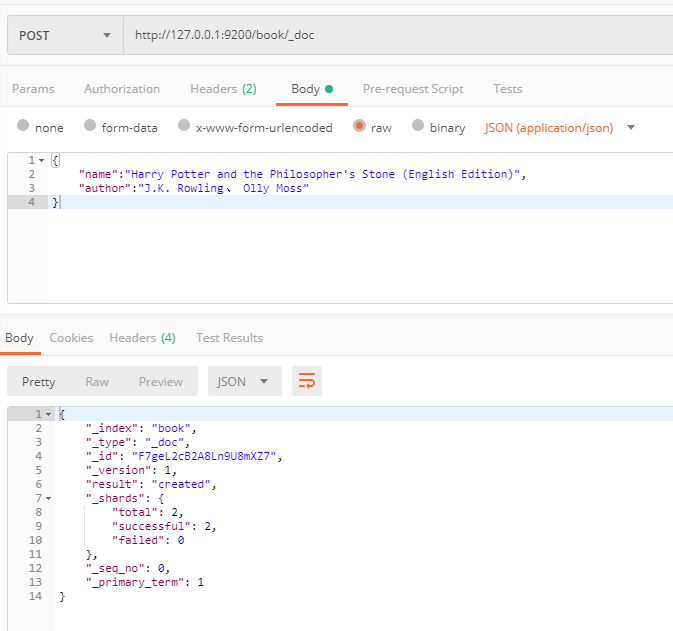673x631 pixels.
Task: Select x-www-form-urlencoded body type
Action: [184, 125]
